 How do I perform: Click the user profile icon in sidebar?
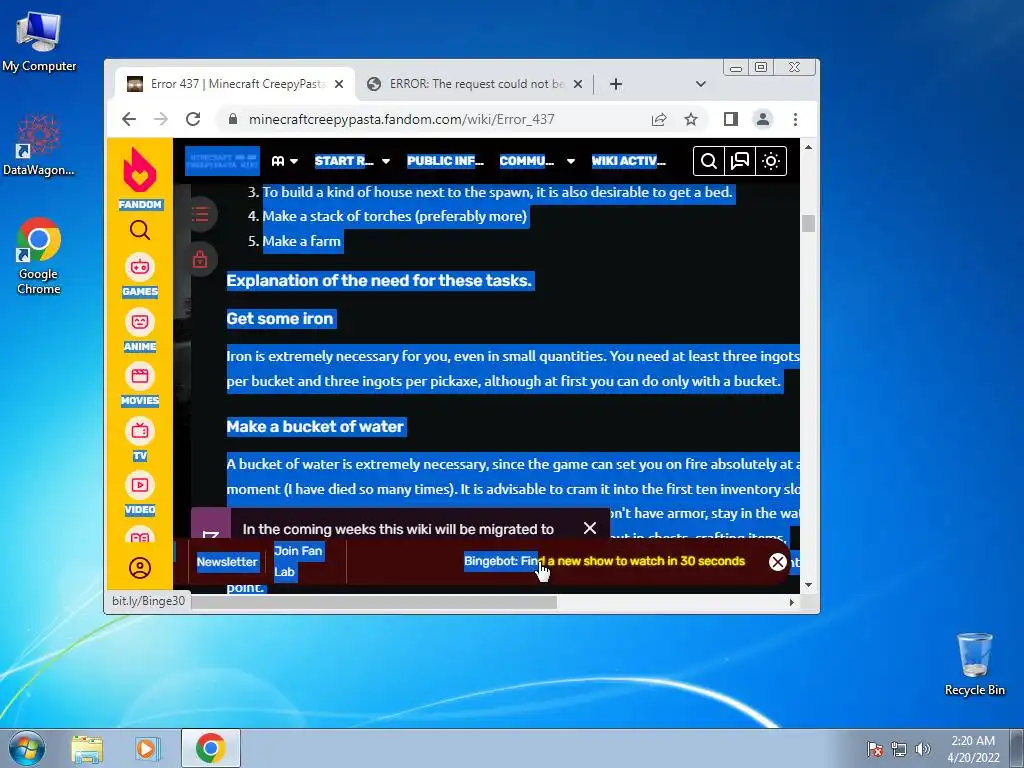point(140,568)
